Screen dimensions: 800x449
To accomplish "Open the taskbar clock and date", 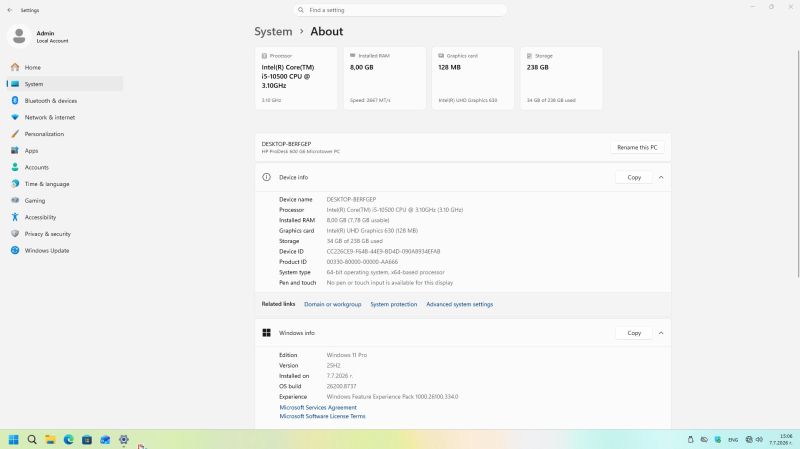I will [x=781, y=440].
